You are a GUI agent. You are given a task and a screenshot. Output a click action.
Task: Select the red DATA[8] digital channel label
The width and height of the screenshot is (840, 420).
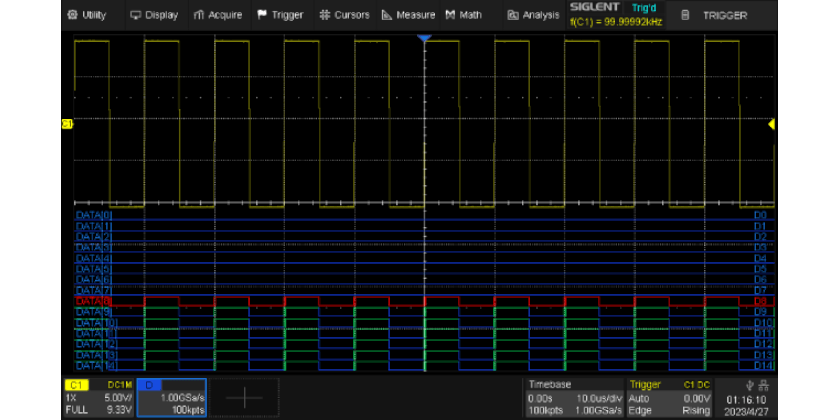(94, 301)
